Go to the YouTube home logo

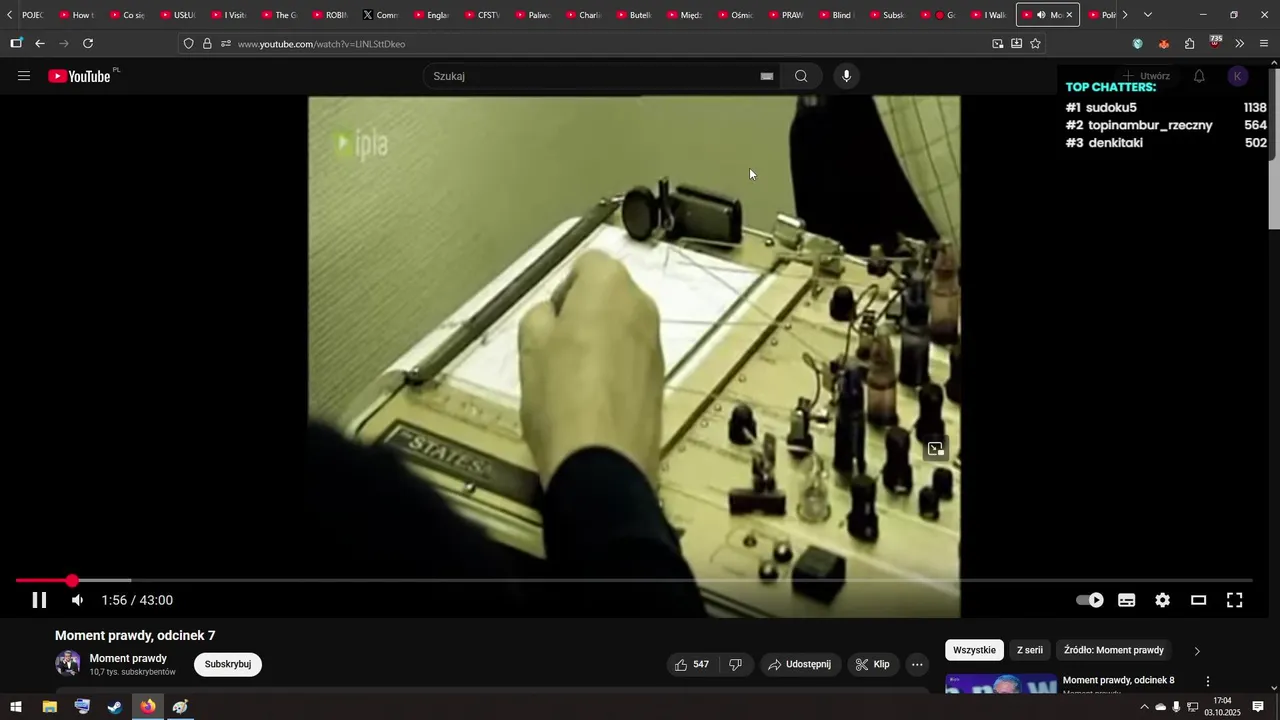[80, 76]
